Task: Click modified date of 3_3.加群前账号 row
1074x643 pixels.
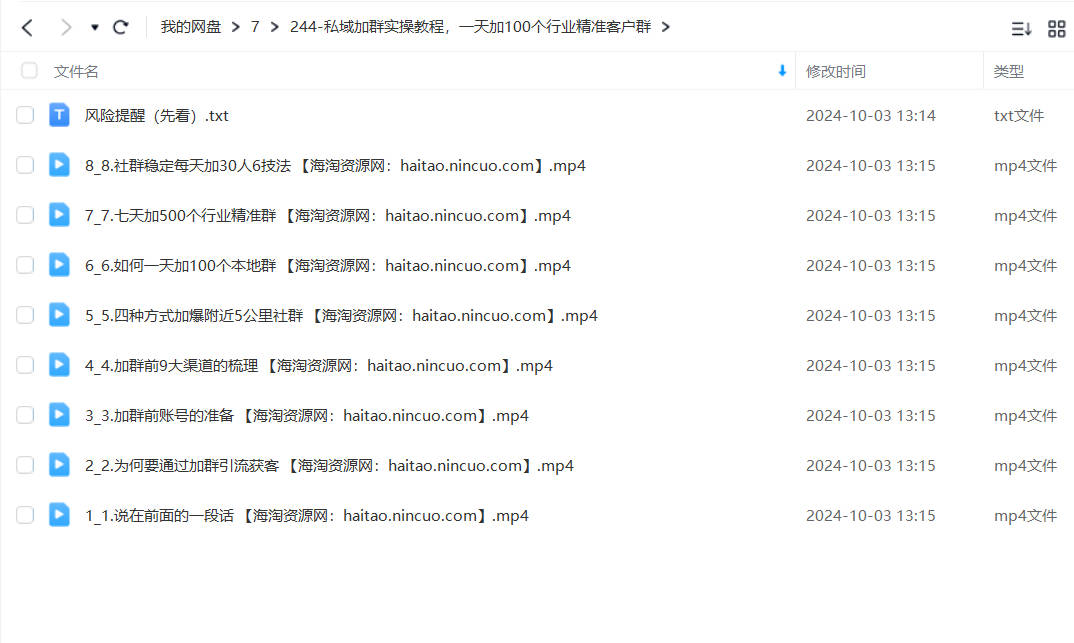Action: point(871,416)
